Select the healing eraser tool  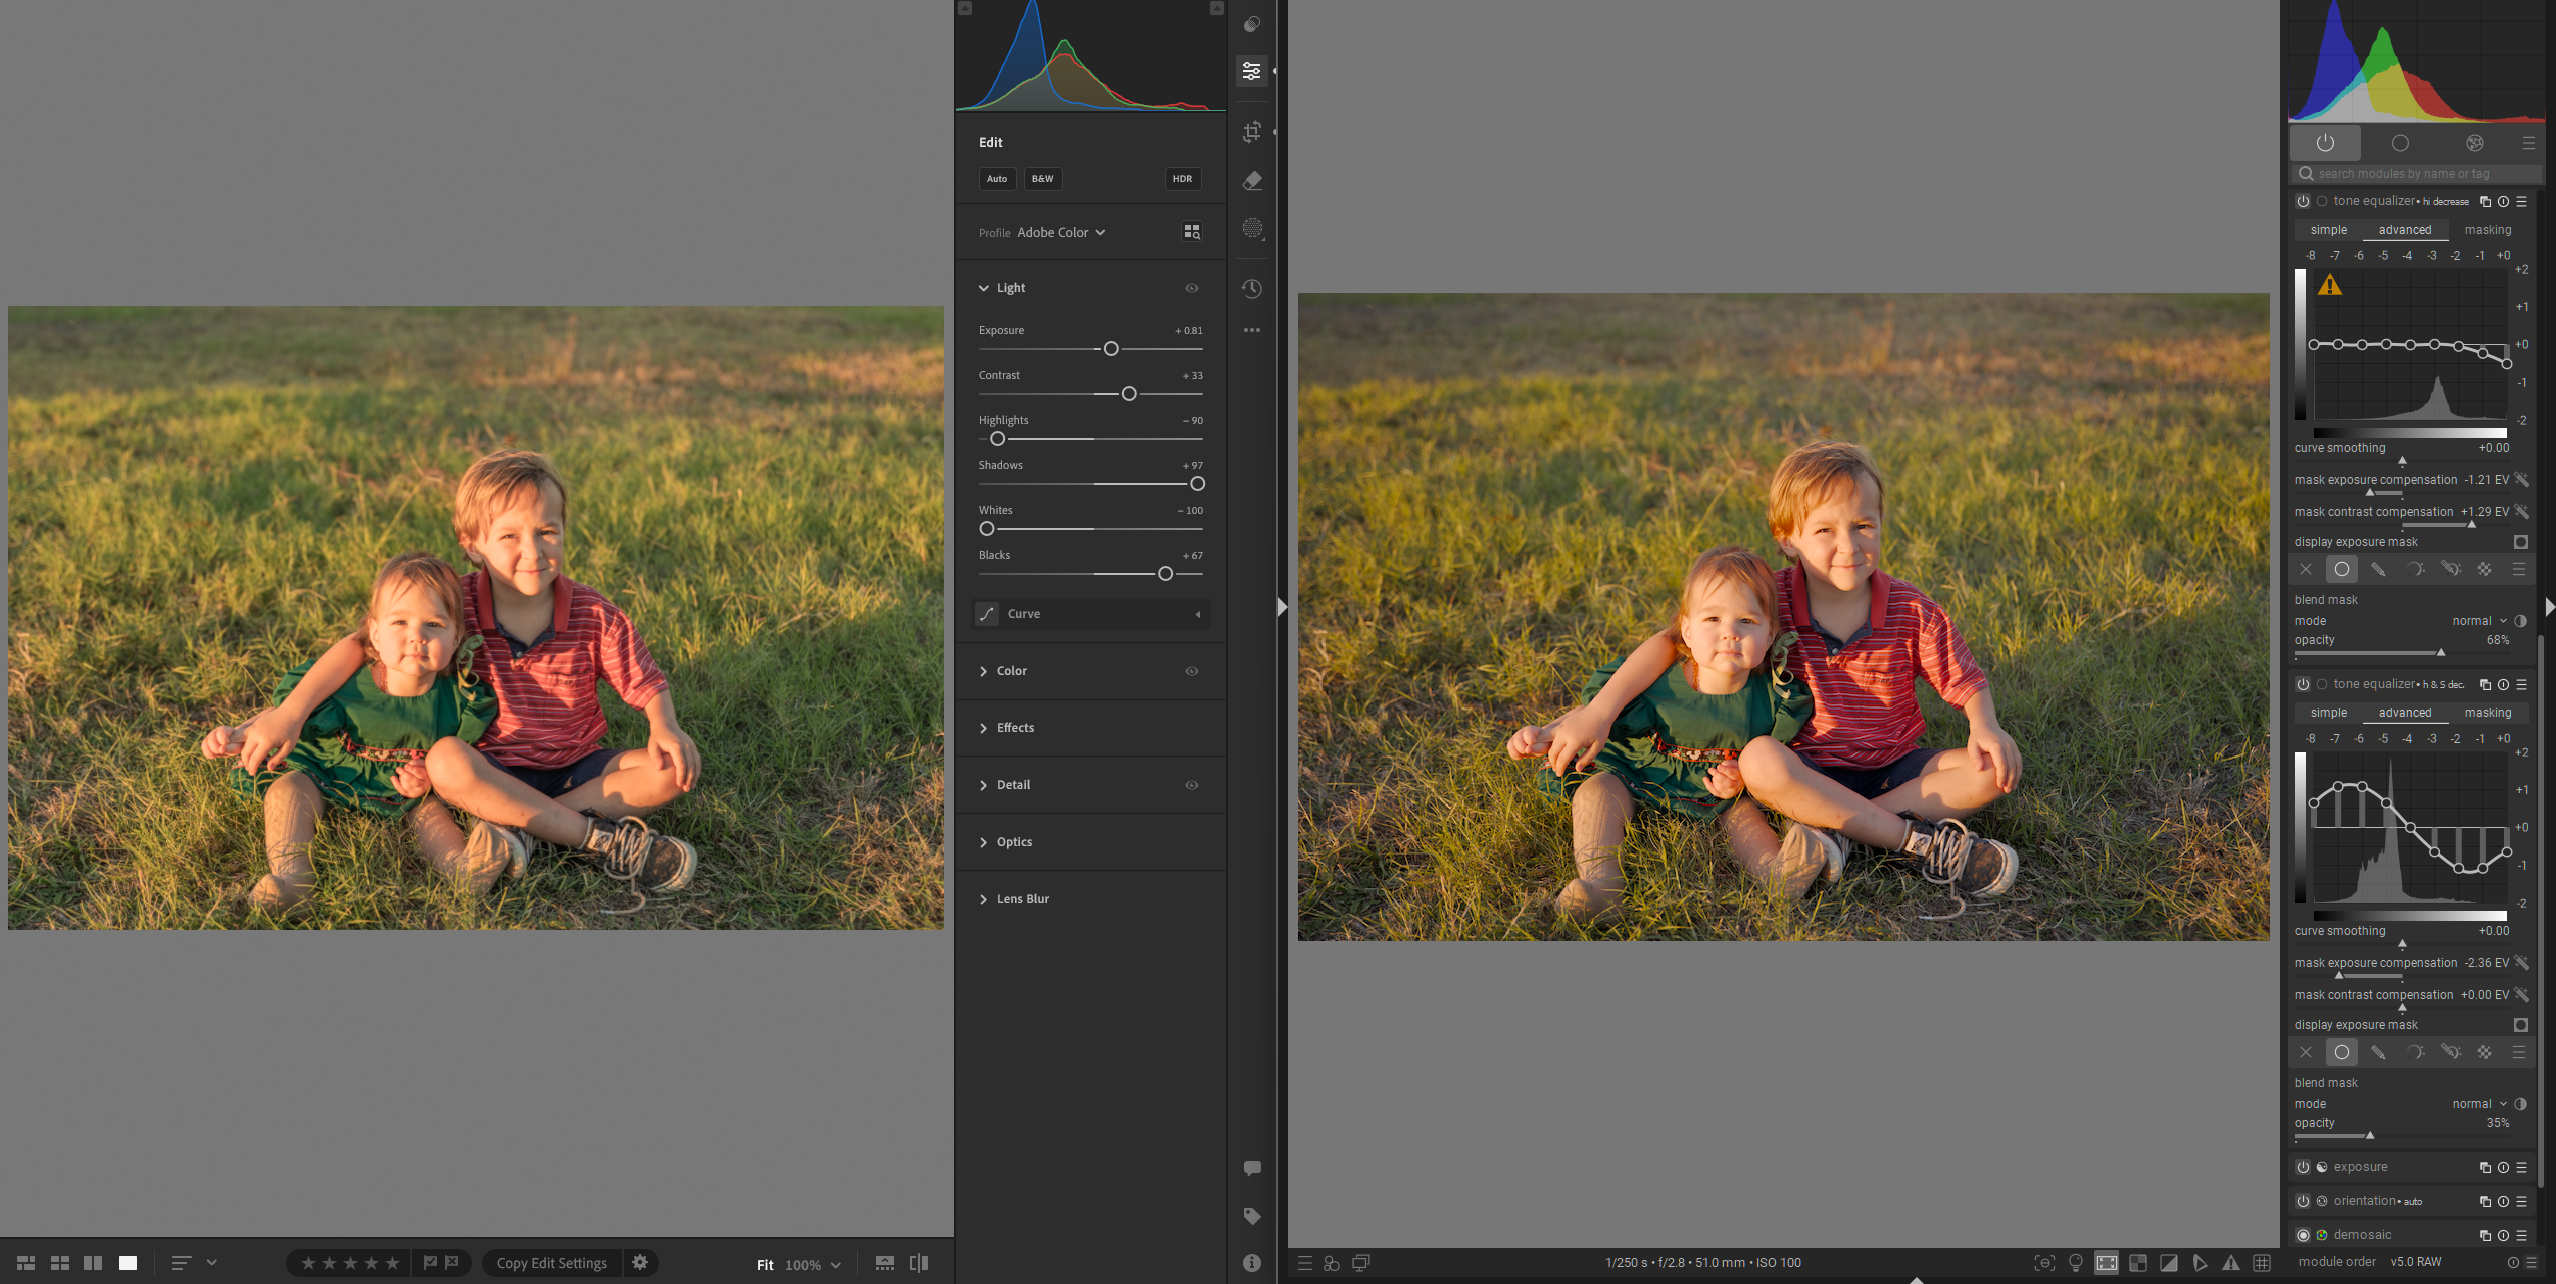1251,181
